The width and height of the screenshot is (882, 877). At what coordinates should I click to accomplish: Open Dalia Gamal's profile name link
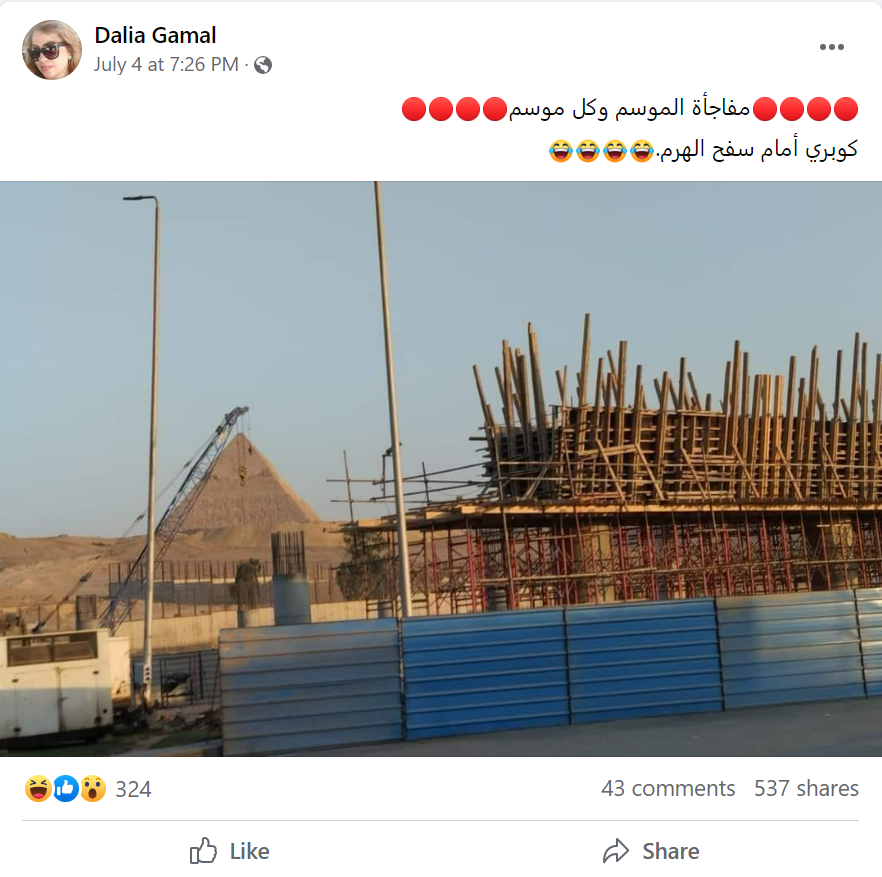155,35
